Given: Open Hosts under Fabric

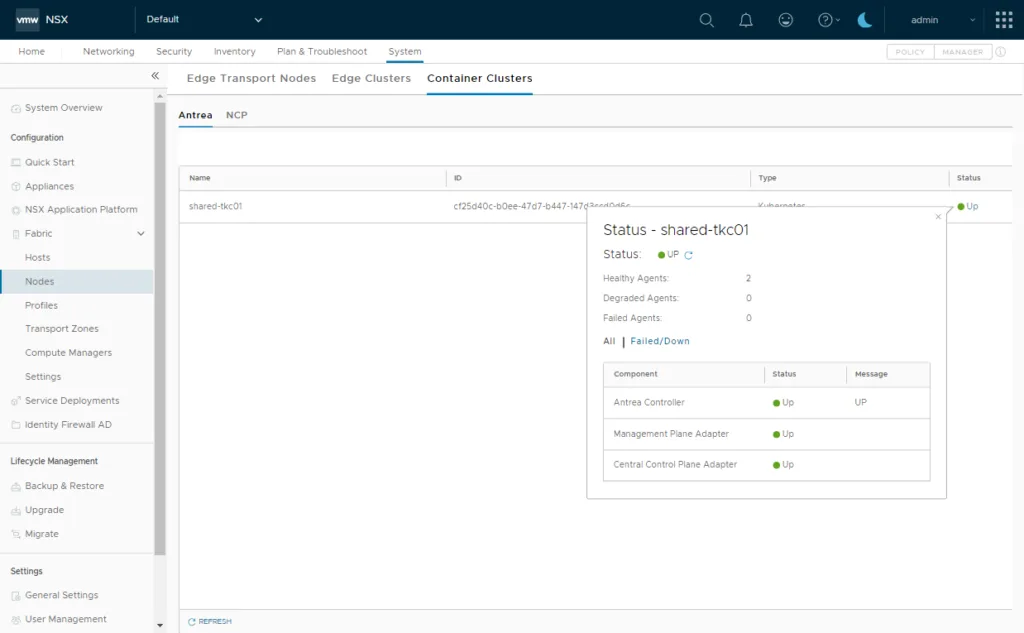Looking at the screenshot, I should pos(37,257).
